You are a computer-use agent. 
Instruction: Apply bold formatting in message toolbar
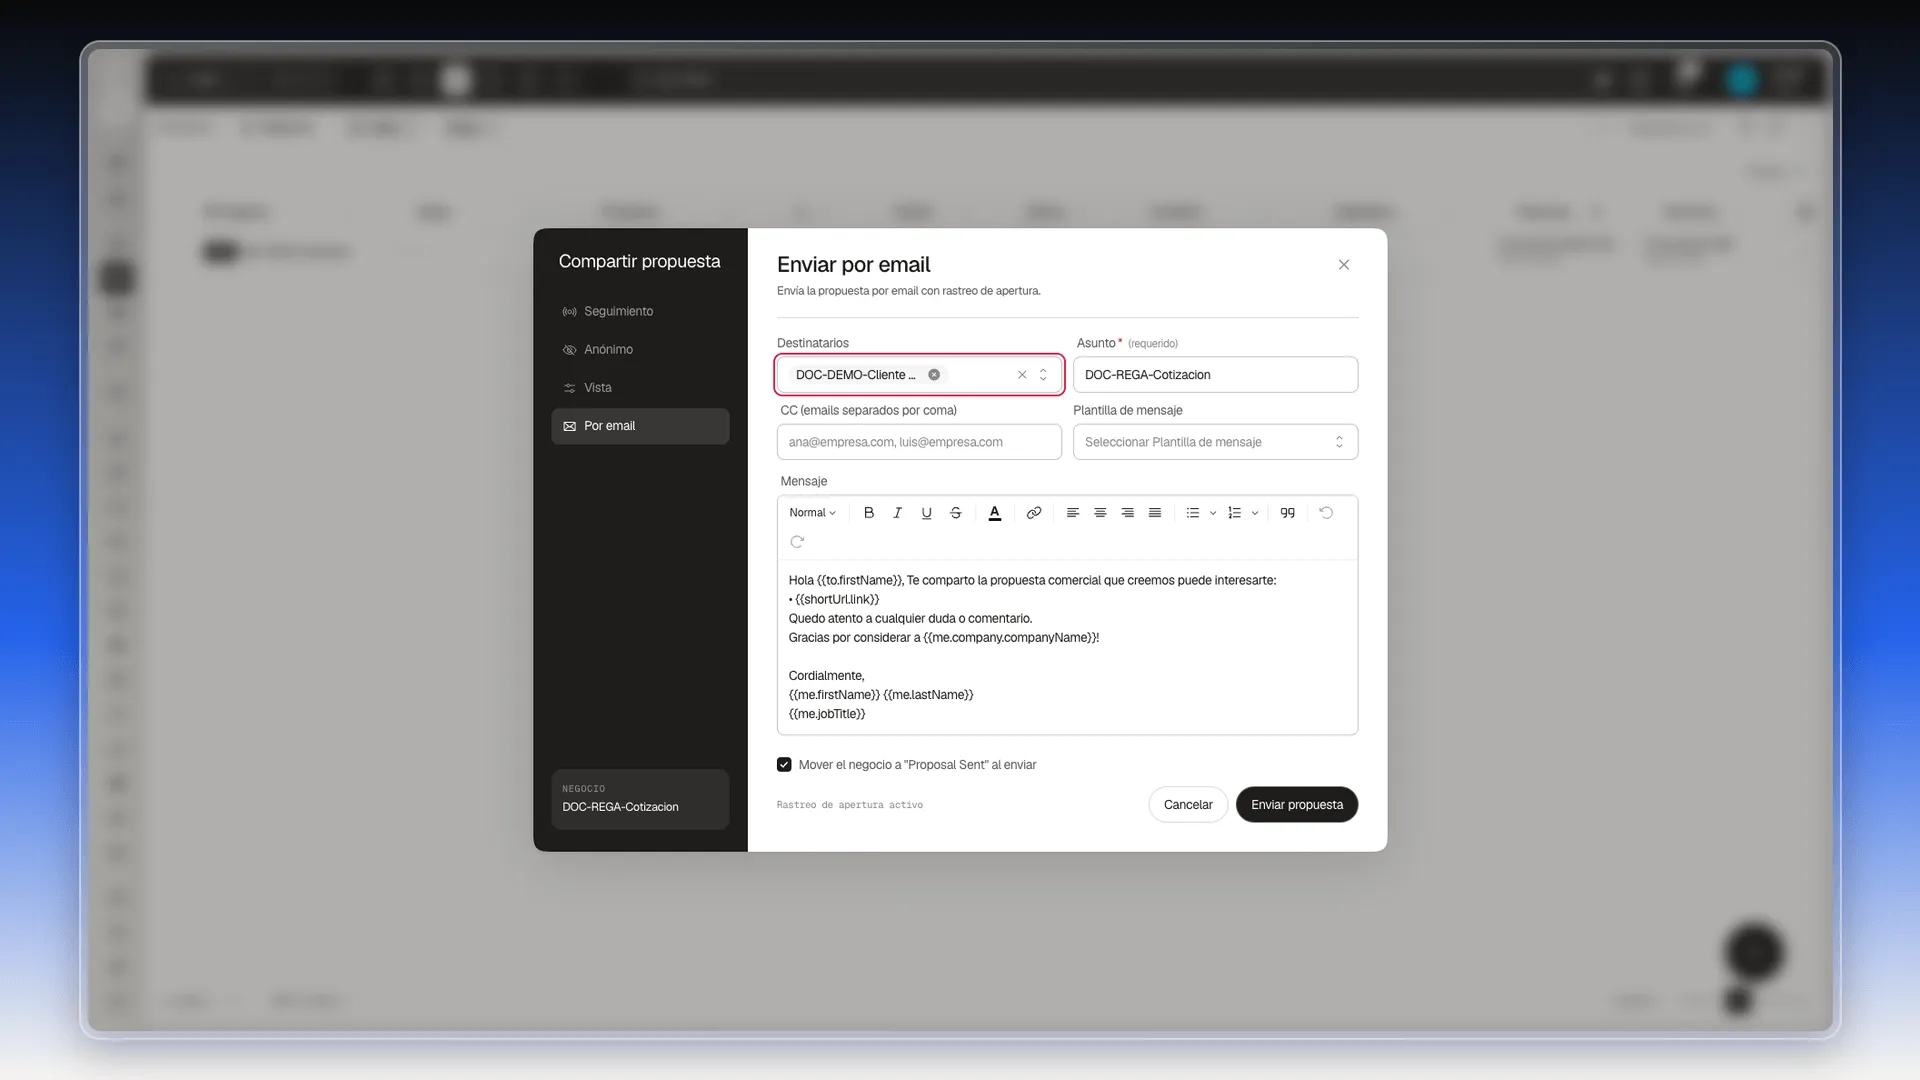tap(869, 513)
